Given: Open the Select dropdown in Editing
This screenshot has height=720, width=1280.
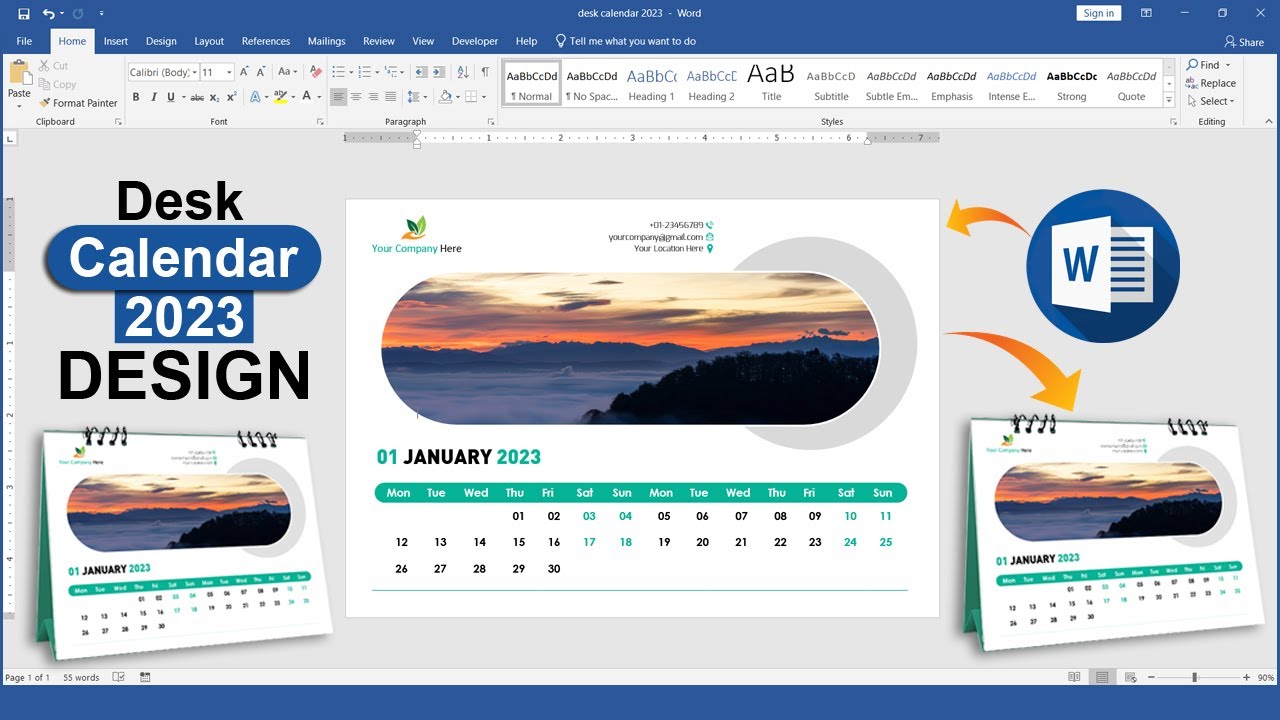Looking at the screenshot, I should pyautogui.click(x=1211, y=101).
